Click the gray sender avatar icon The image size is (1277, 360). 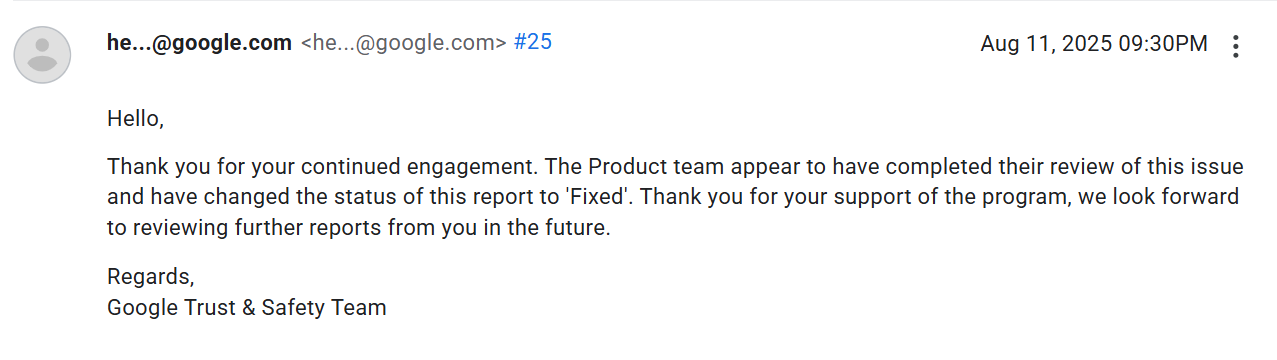pyautogui.click(x=42, y=55)
